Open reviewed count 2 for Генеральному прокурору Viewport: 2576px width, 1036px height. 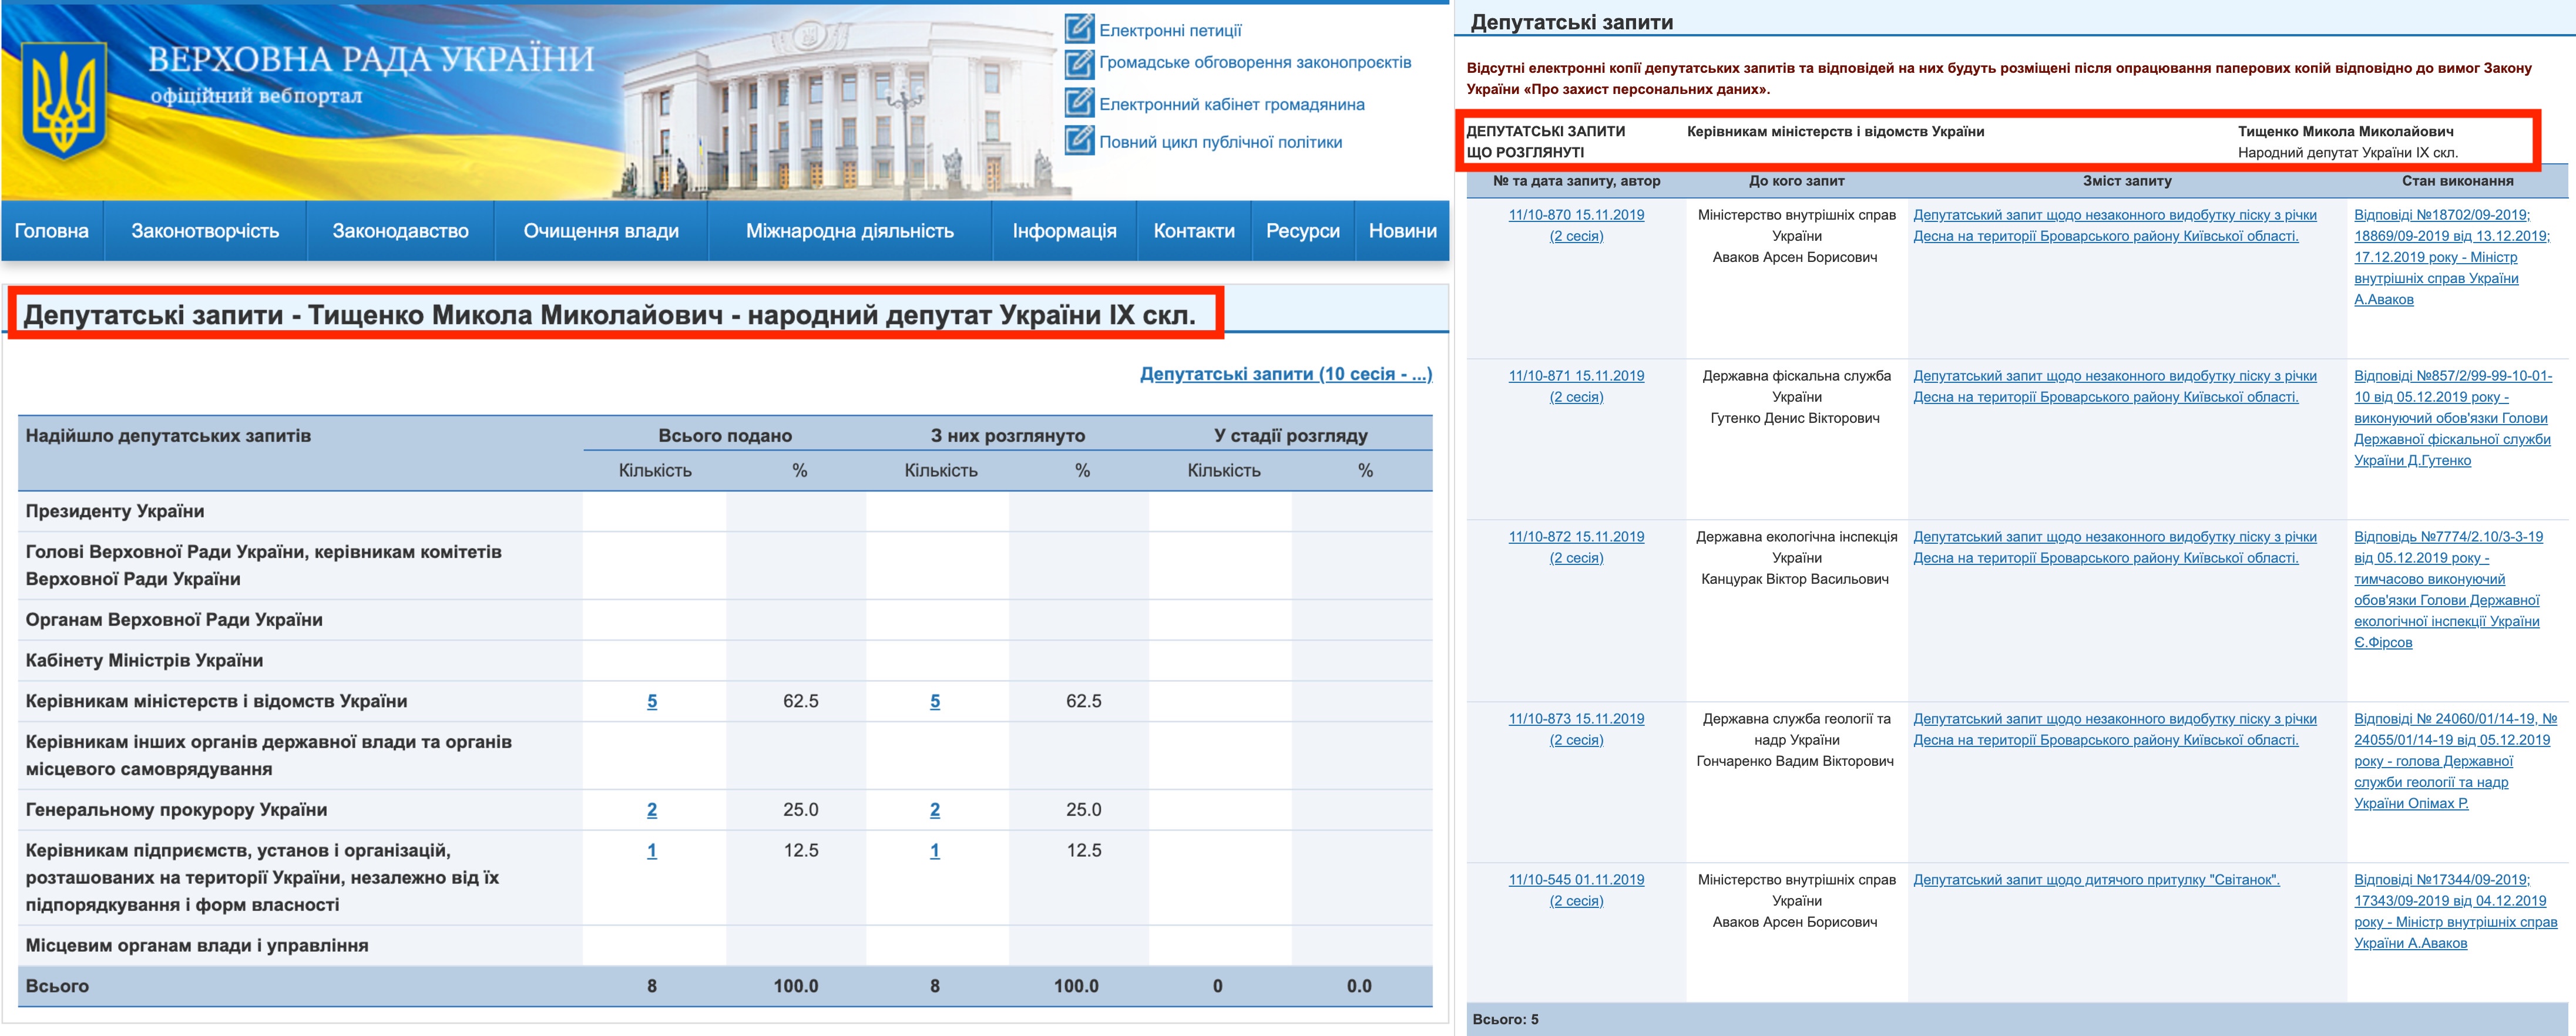(x=935, y=810)
